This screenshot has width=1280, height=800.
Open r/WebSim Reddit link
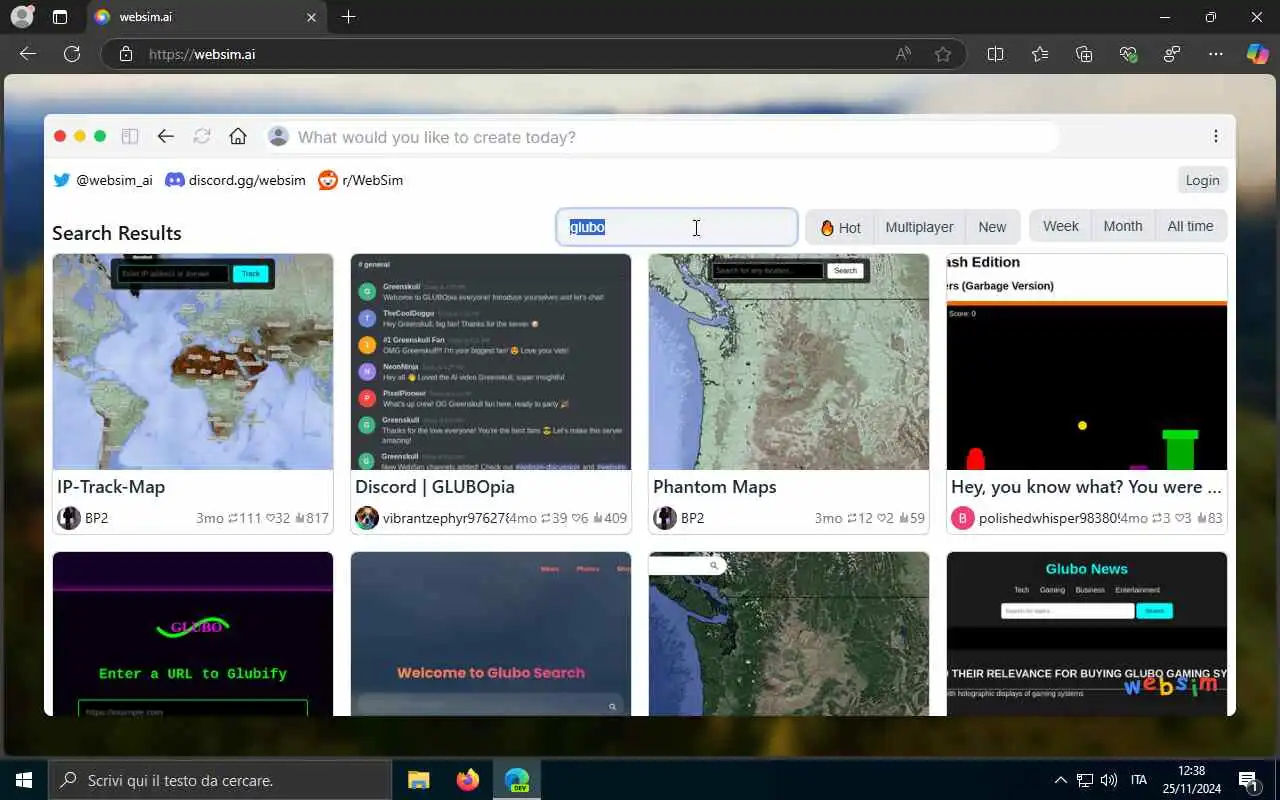pos(361,180)
